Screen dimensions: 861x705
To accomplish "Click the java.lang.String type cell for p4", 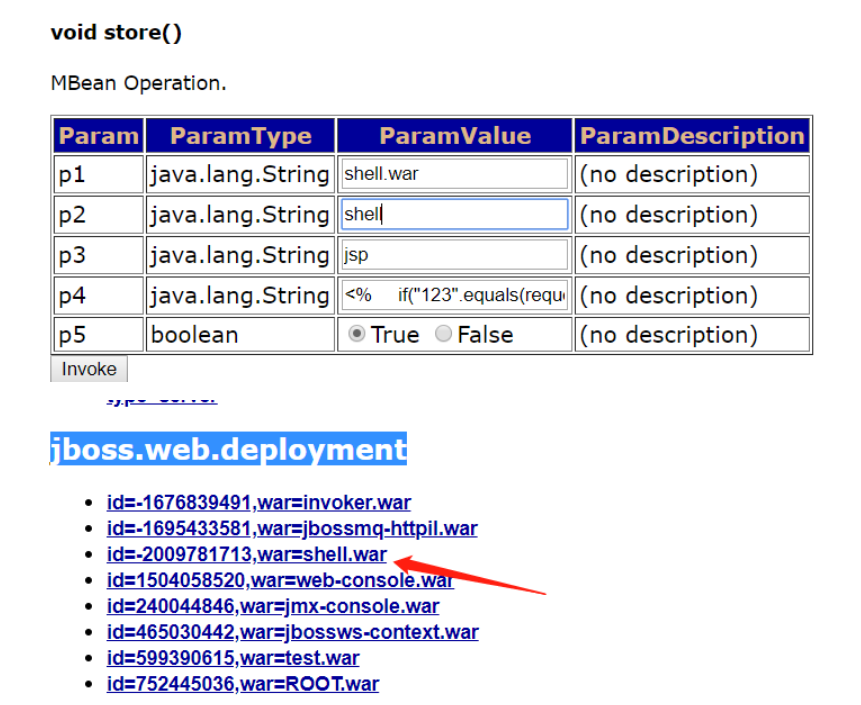I will pyautogui.click(x=241, y=295).
